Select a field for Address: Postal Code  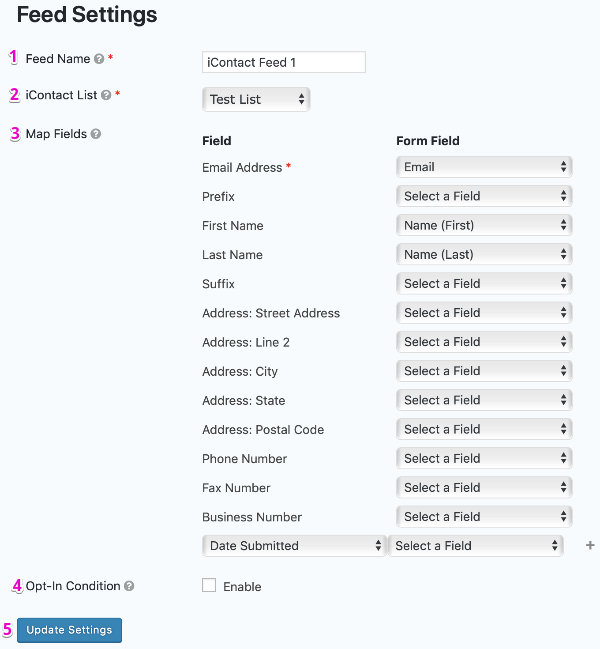[x=484, y=429]
